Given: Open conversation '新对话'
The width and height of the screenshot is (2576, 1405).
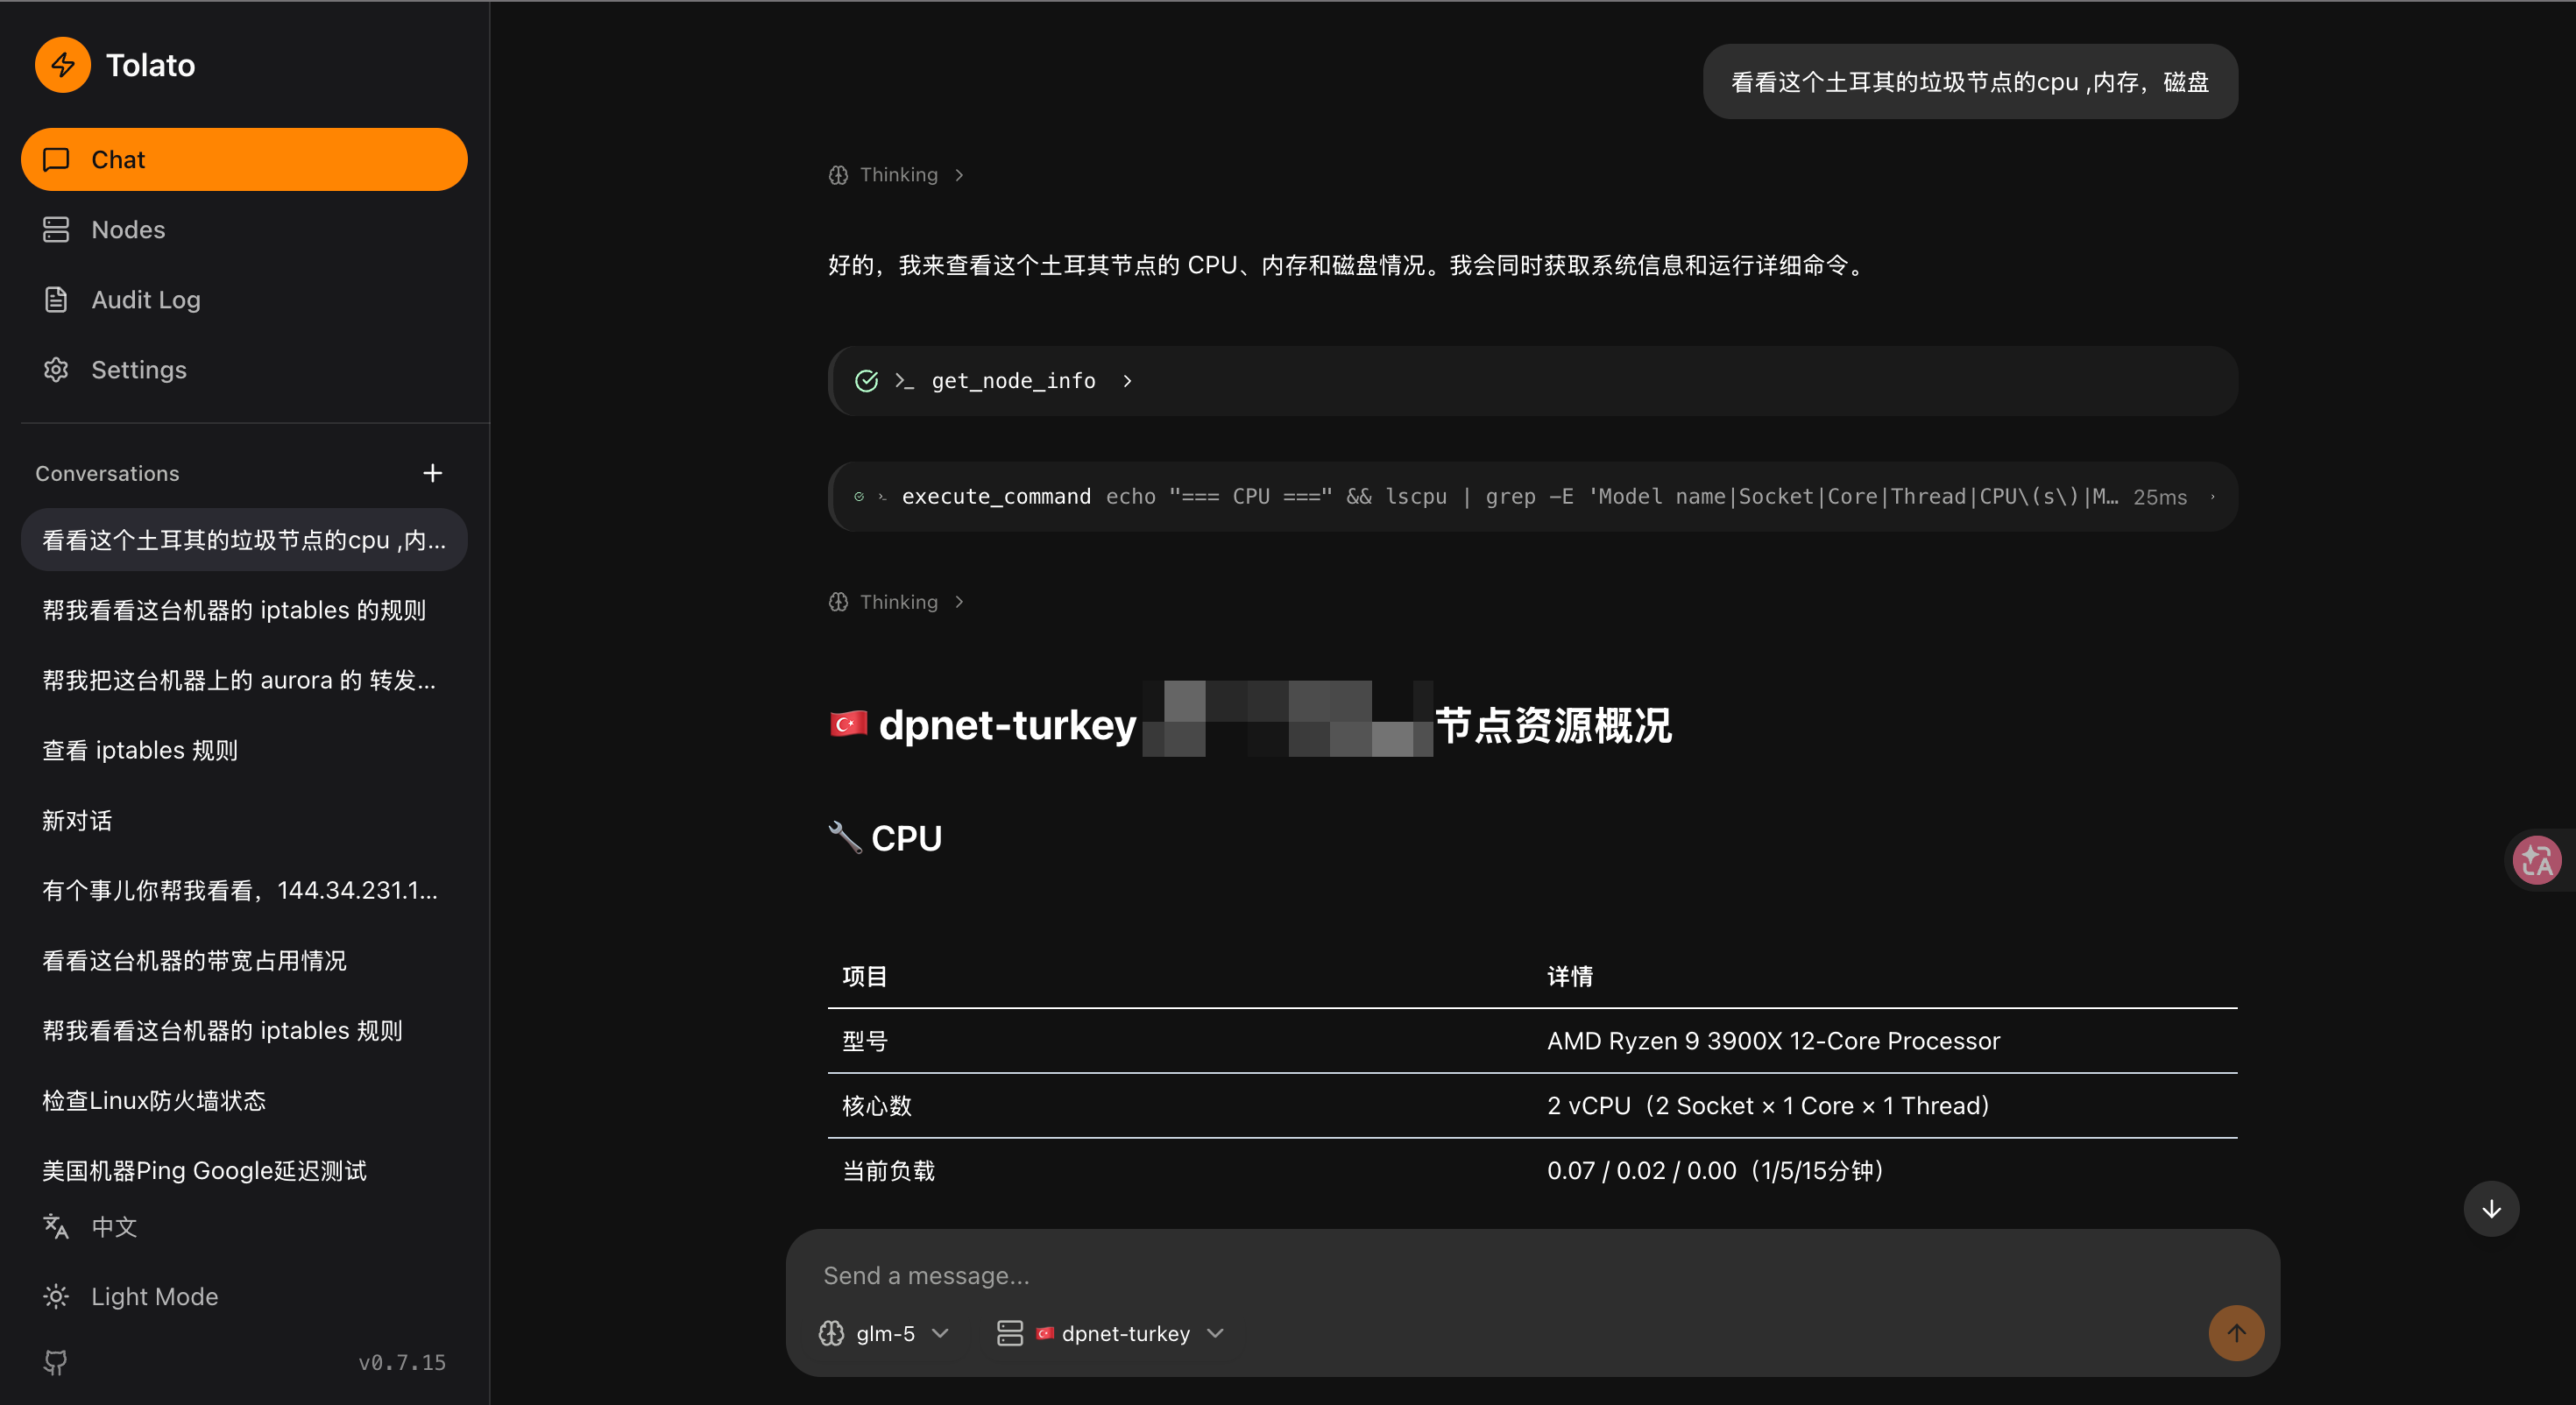Looking at the screenshot, I should (x=244, y=821).
